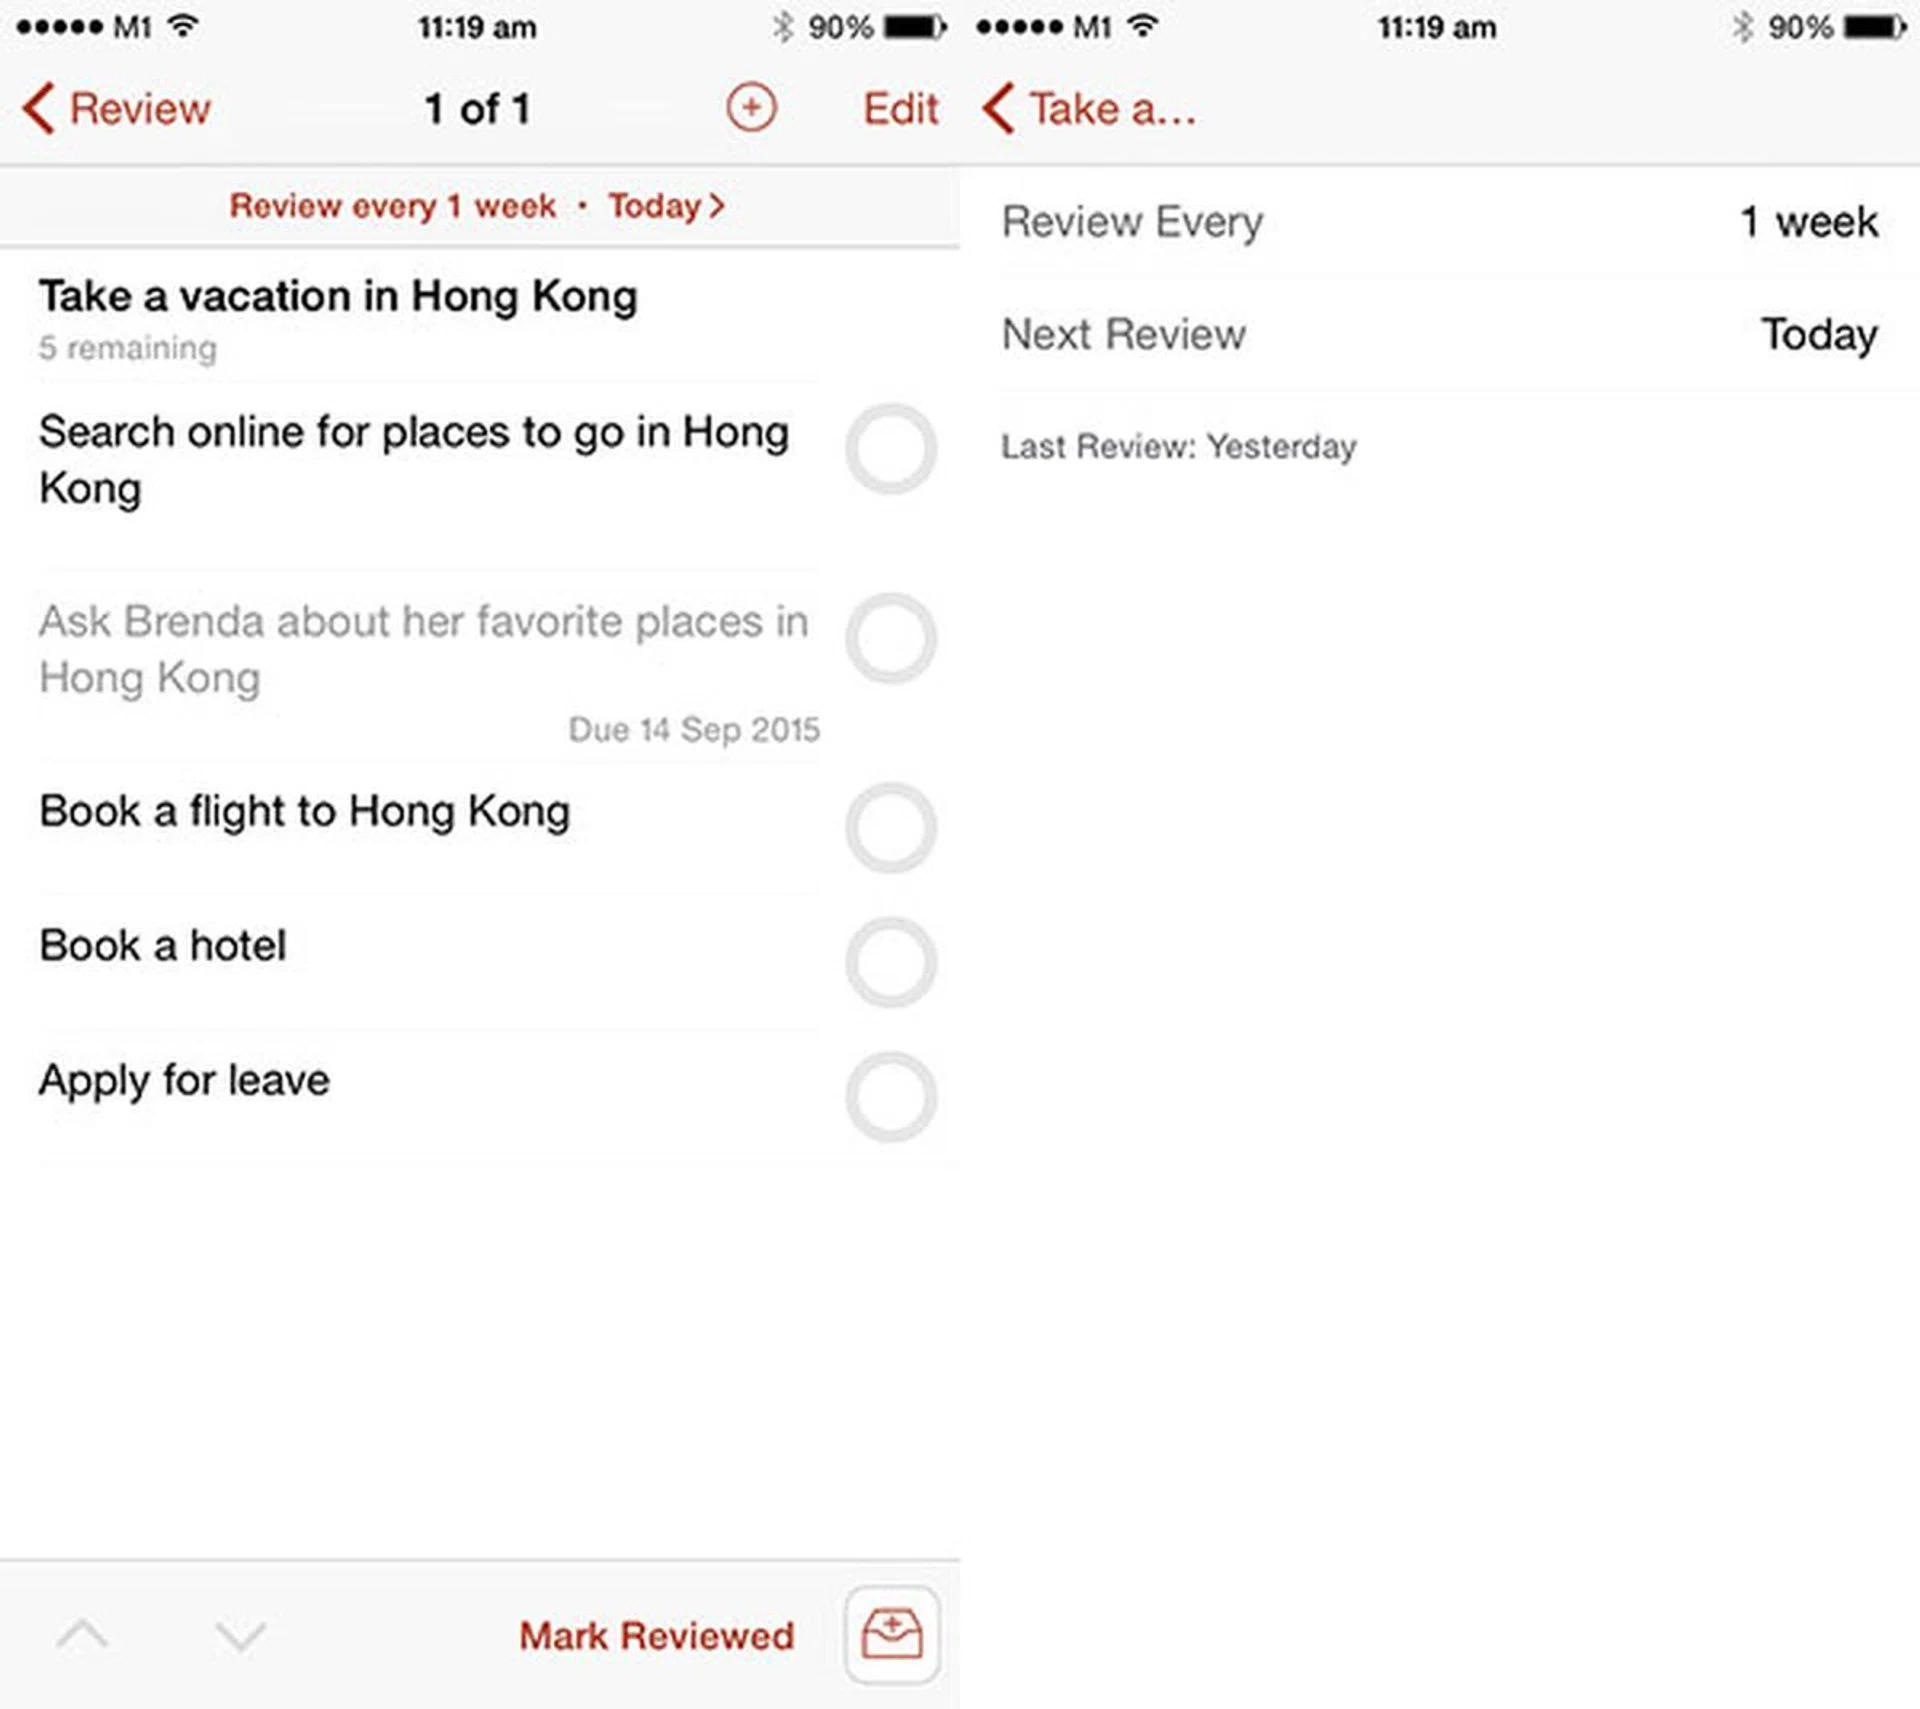
Task: Open review schedule via Today chevron
Action: (666, 206)
